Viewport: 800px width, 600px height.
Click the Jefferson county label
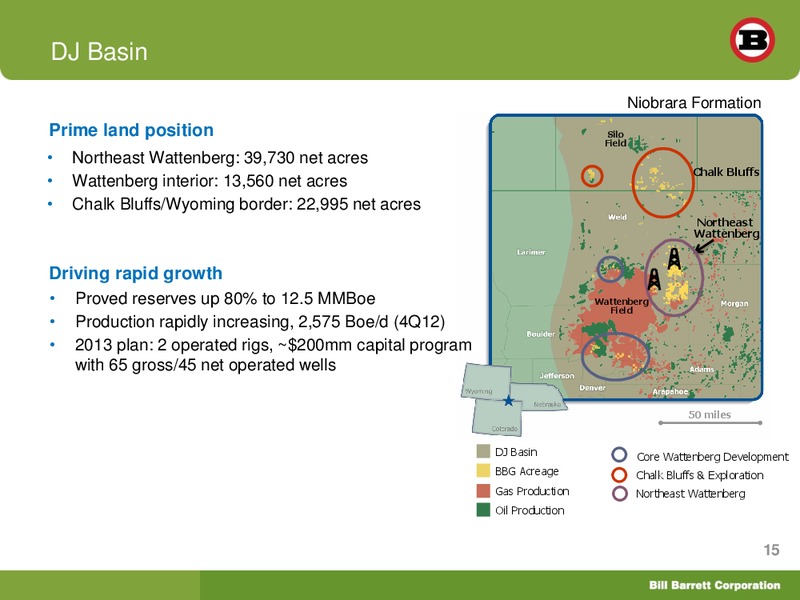click(557, 376)
